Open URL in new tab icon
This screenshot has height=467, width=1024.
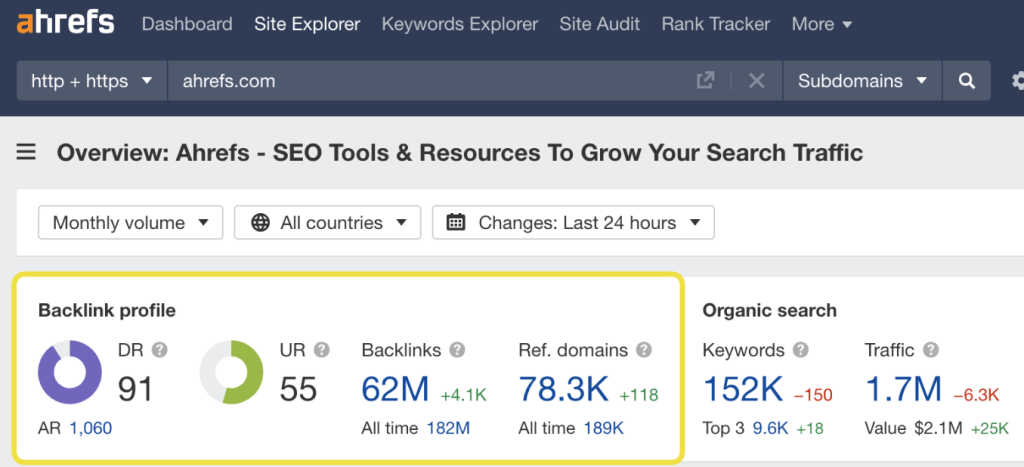tap(705, 81)
